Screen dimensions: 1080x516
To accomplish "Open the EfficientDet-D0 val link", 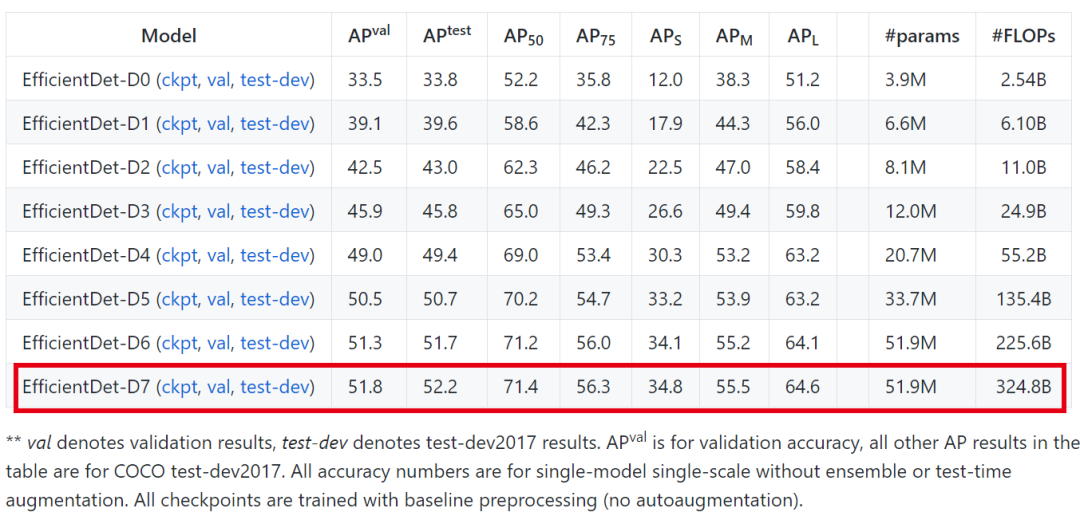I will point(219,80).
